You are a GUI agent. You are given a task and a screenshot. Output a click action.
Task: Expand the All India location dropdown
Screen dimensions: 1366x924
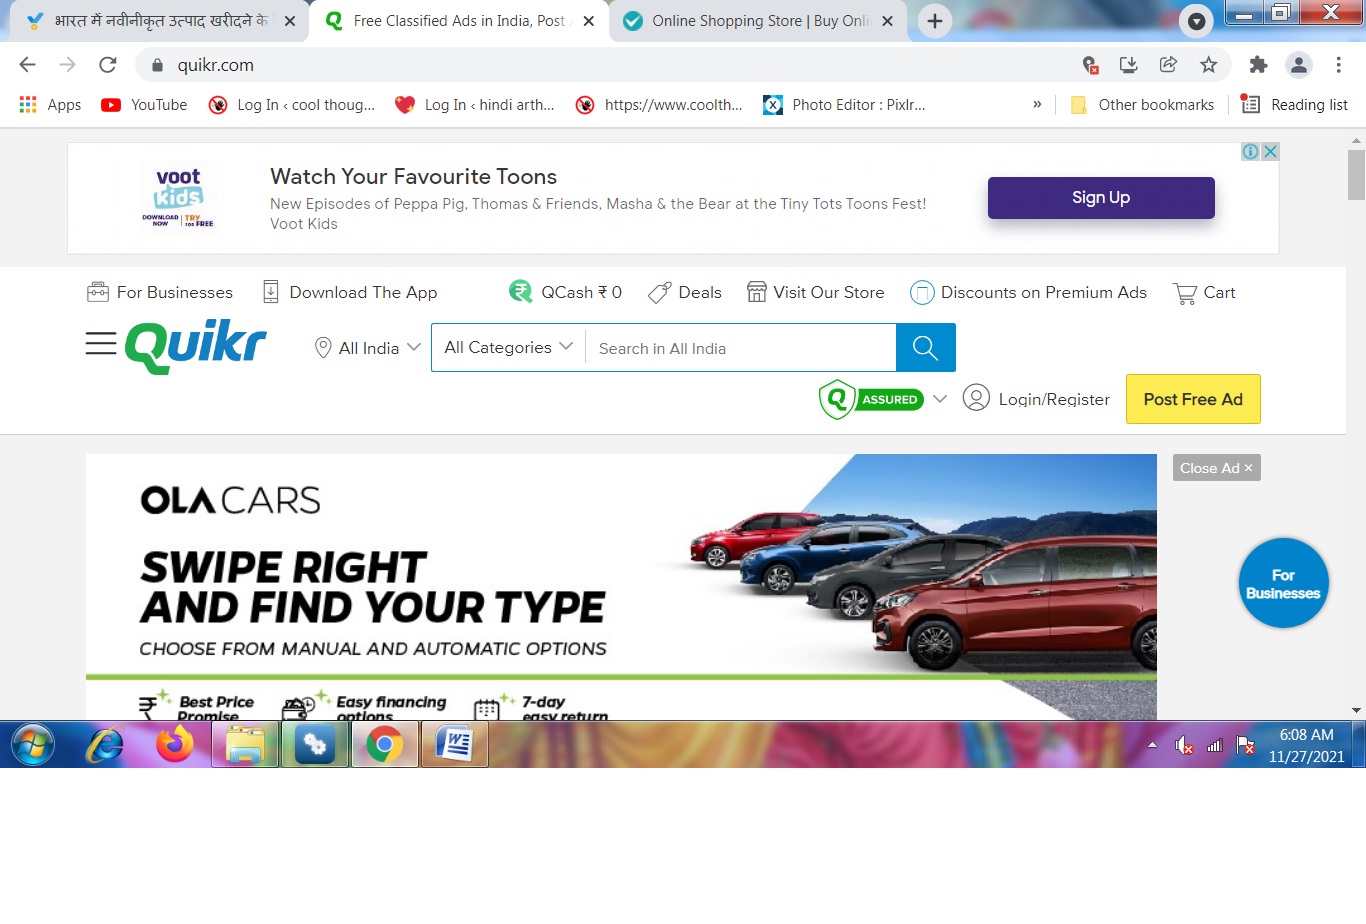[x=367, y=348]
